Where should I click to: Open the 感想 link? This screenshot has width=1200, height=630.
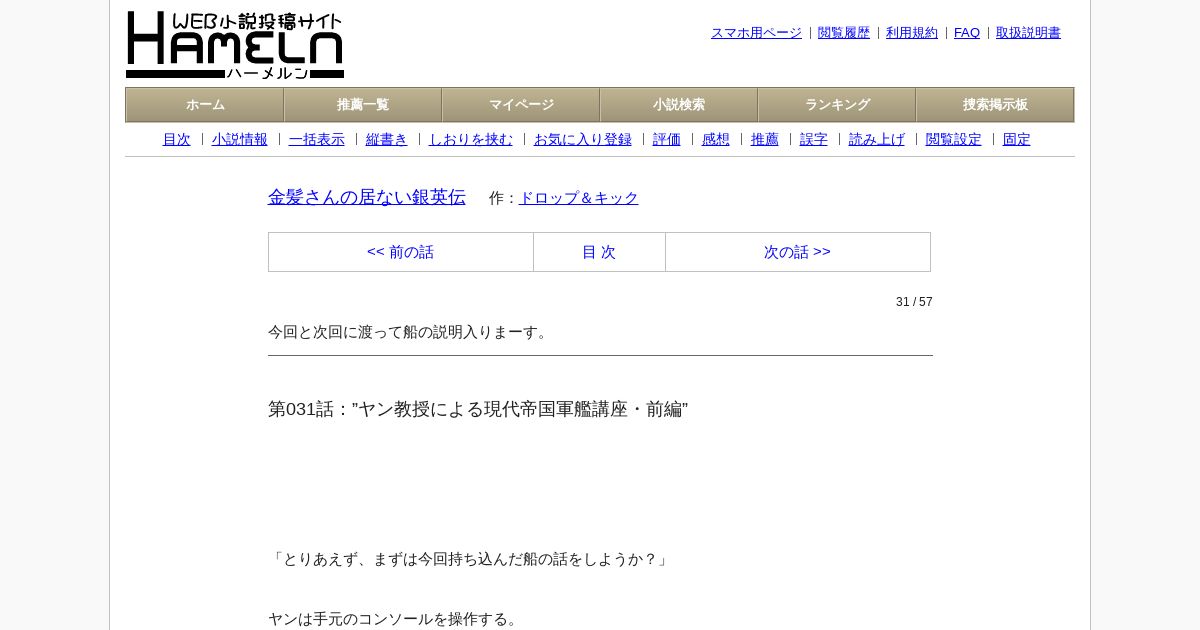pos(716,140)
